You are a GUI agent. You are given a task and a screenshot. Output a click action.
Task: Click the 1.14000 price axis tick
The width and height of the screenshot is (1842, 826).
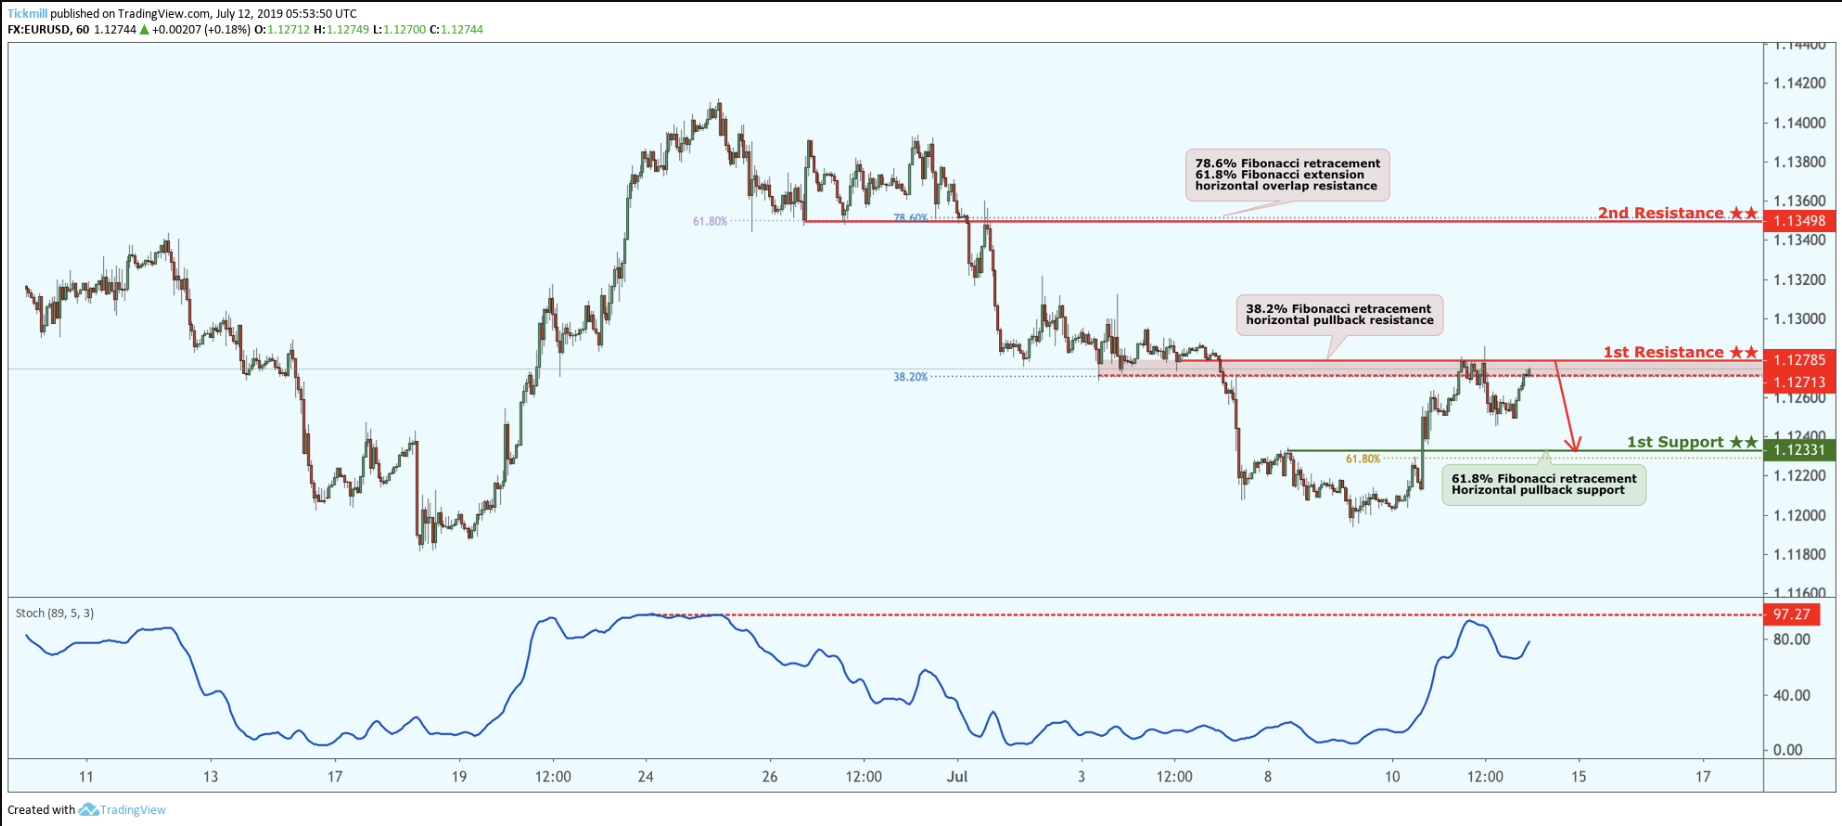click(1799, 123)
